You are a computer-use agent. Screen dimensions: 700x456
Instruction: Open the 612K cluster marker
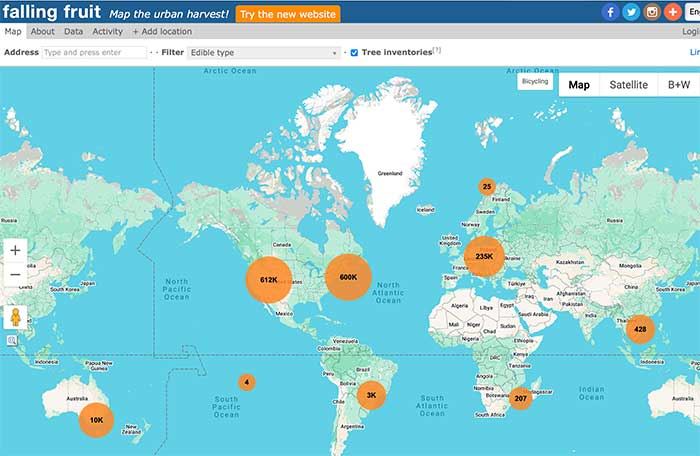click(x=269, y=280)
